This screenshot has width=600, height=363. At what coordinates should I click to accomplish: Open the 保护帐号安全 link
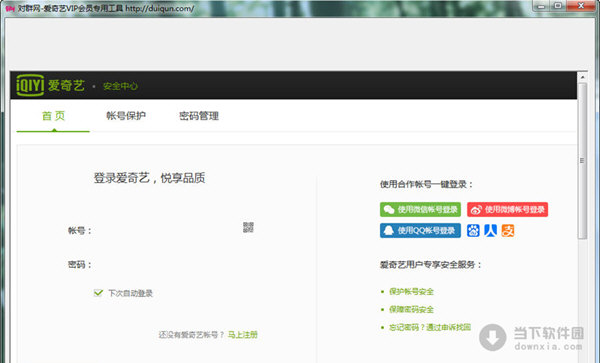click(x=411, y=291)
